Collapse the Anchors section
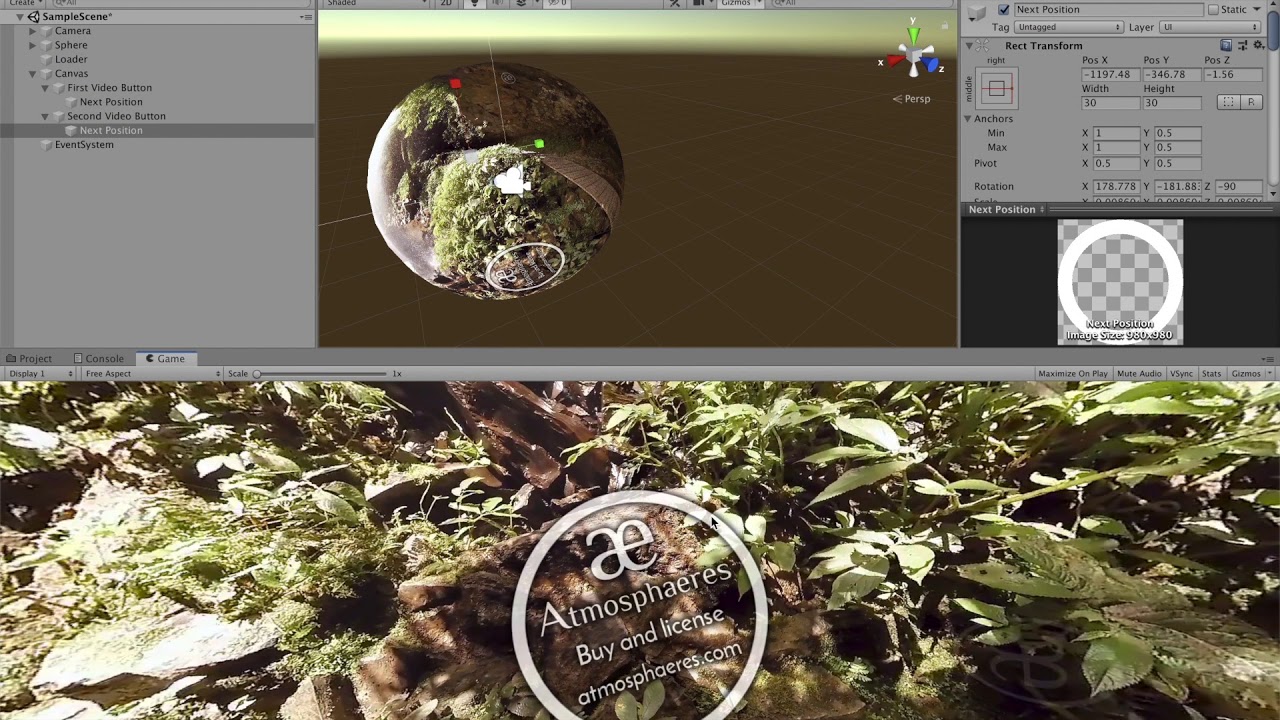The image size is (1280, 720). pyautogui.click(x=968, y=119)
